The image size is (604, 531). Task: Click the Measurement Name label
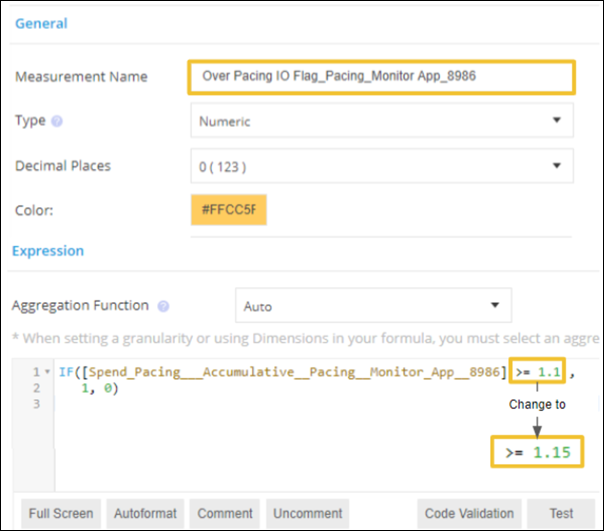[x=81, y=77]
